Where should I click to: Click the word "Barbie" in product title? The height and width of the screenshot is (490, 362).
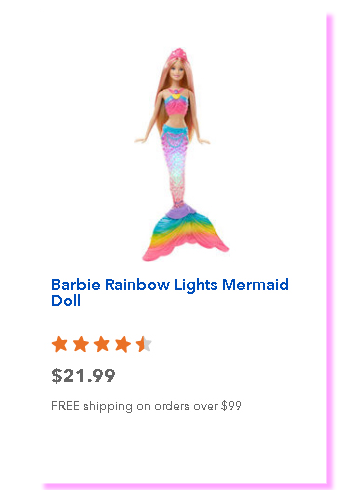[76, 285]
